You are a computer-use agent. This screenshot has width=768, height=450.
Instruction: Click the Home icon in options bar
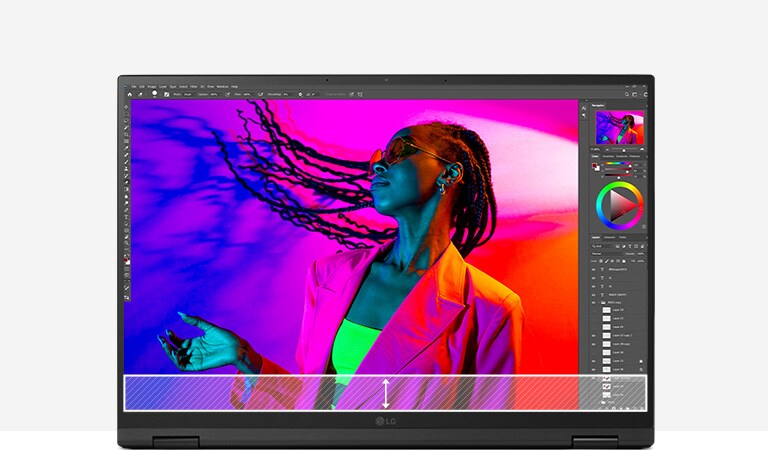click(x=128, y=94)
